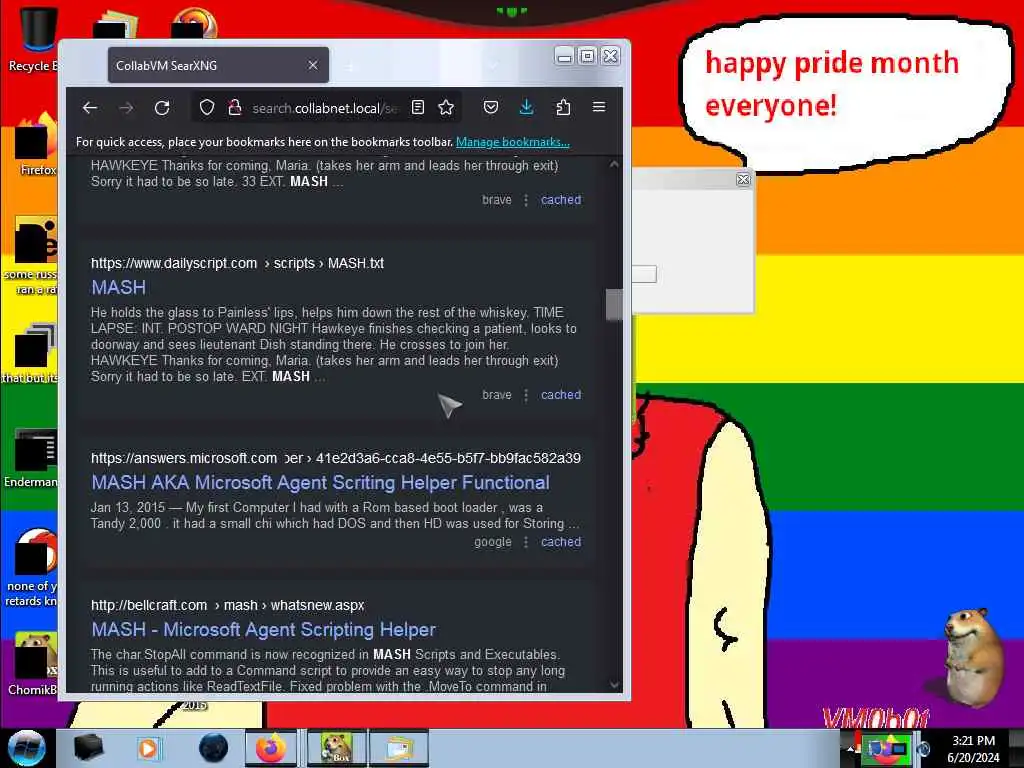Switch to the hamster Box taskbar app
Viewport: 1024px width, 768px height.
click(x=336, y=748)
